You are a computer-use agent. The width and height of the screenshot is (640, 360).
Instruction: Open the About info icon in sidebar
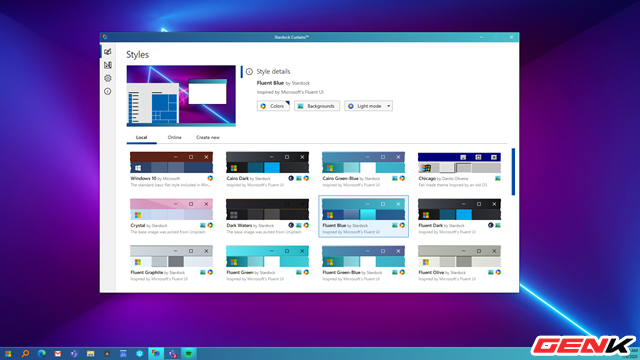(x=108, y=91)
